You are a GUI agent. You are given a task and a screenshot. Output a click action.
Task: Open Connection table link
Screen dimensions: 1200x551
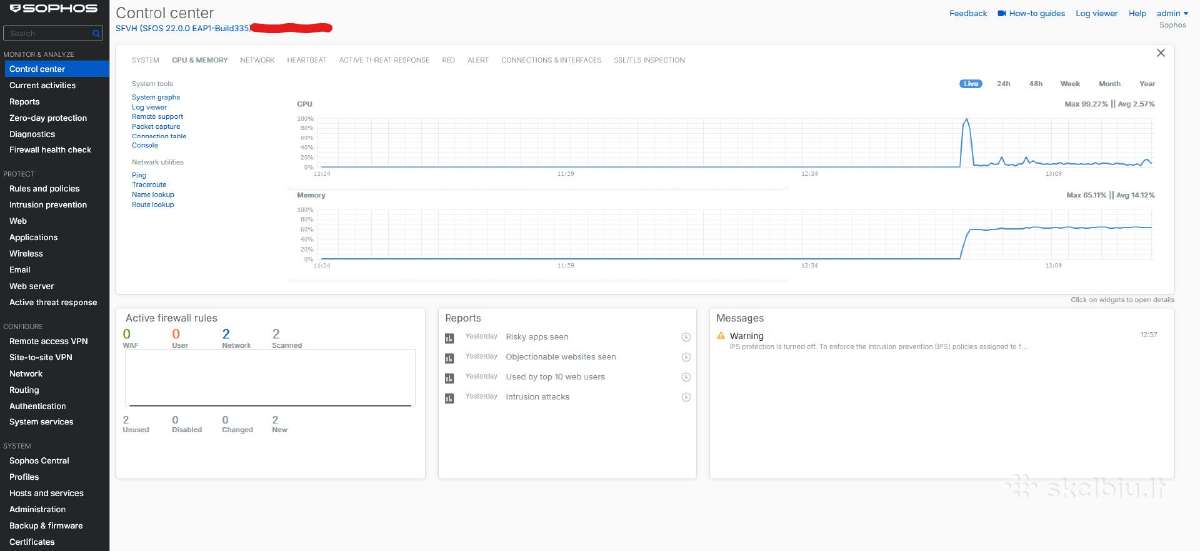159,136
